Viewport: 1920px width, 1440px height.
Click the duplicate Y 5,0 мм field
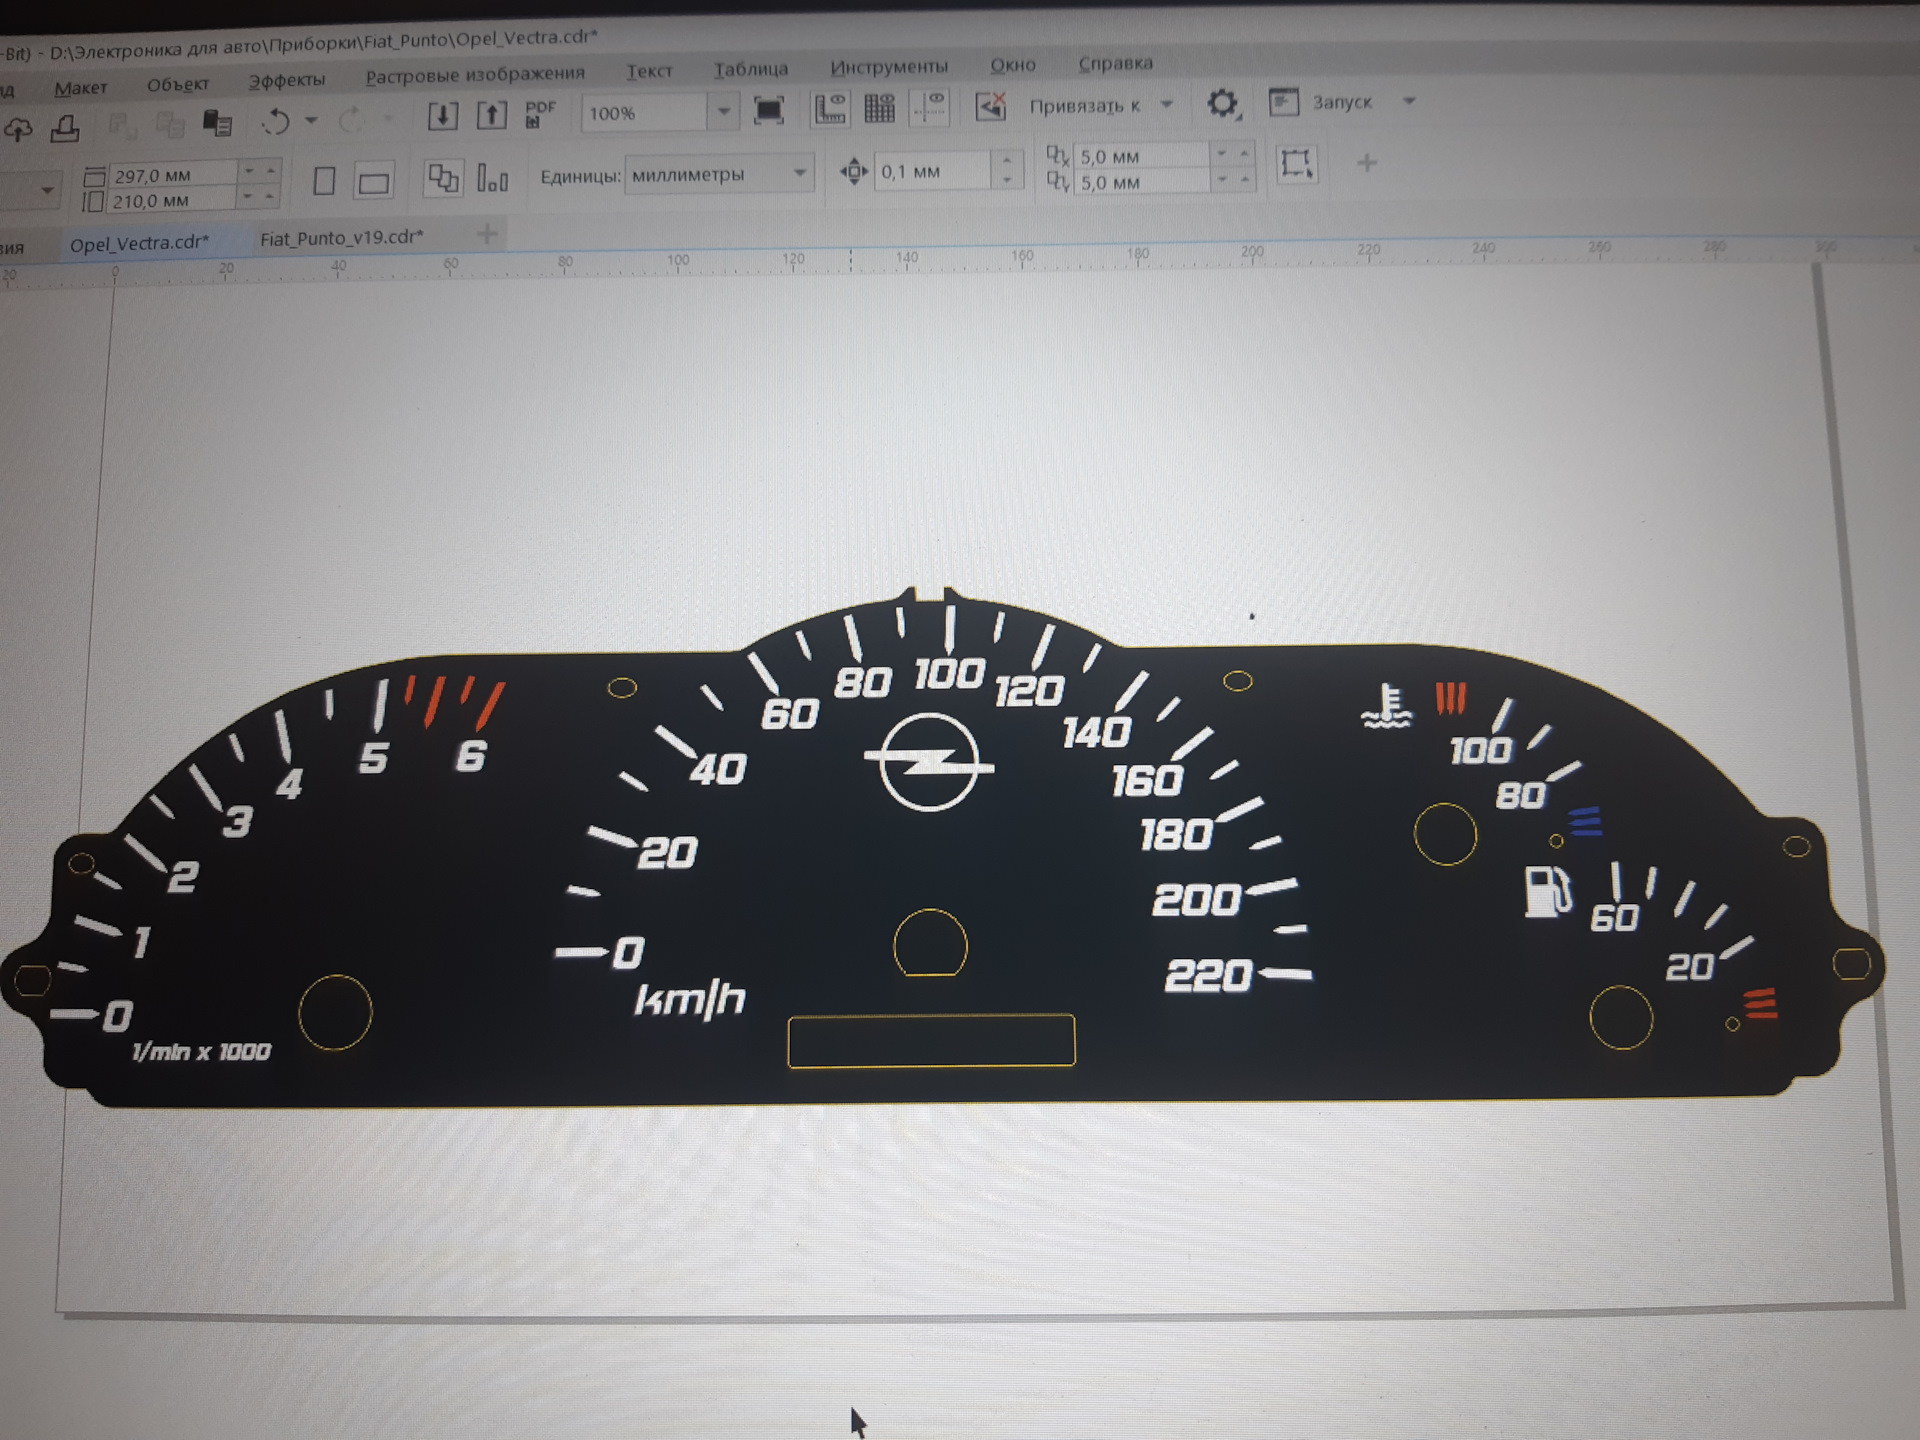(1141, 182)
